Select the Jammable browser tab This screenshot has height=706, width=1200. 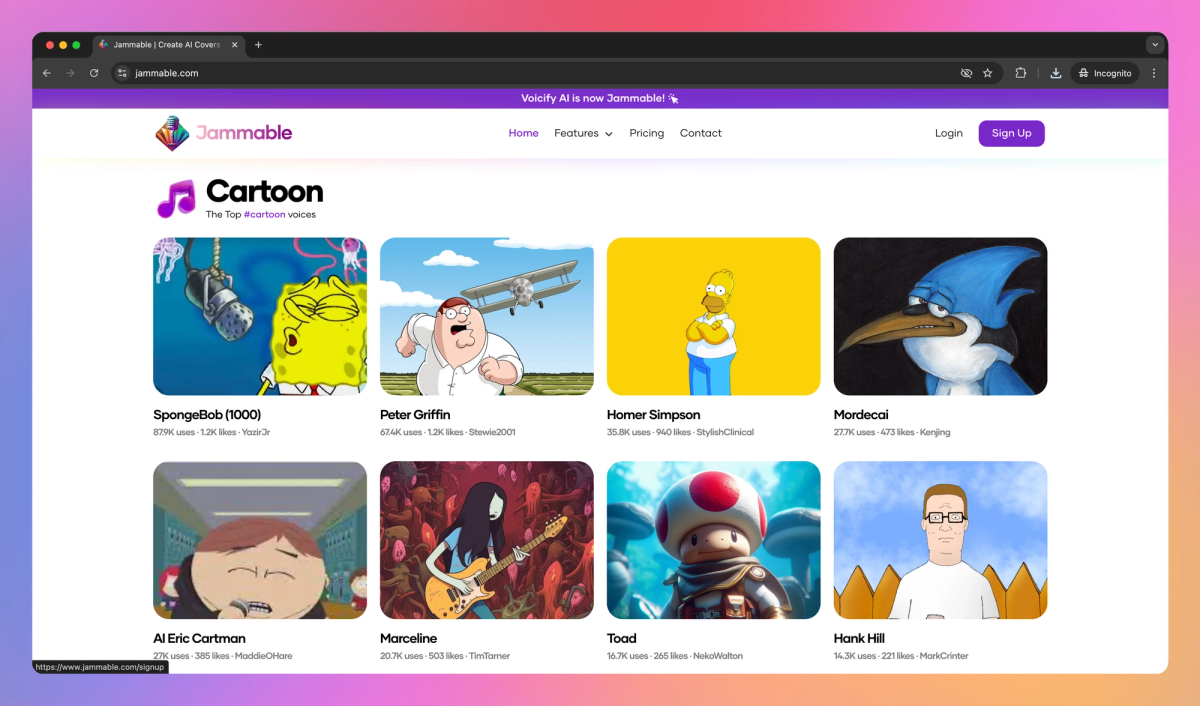point(168,45)
